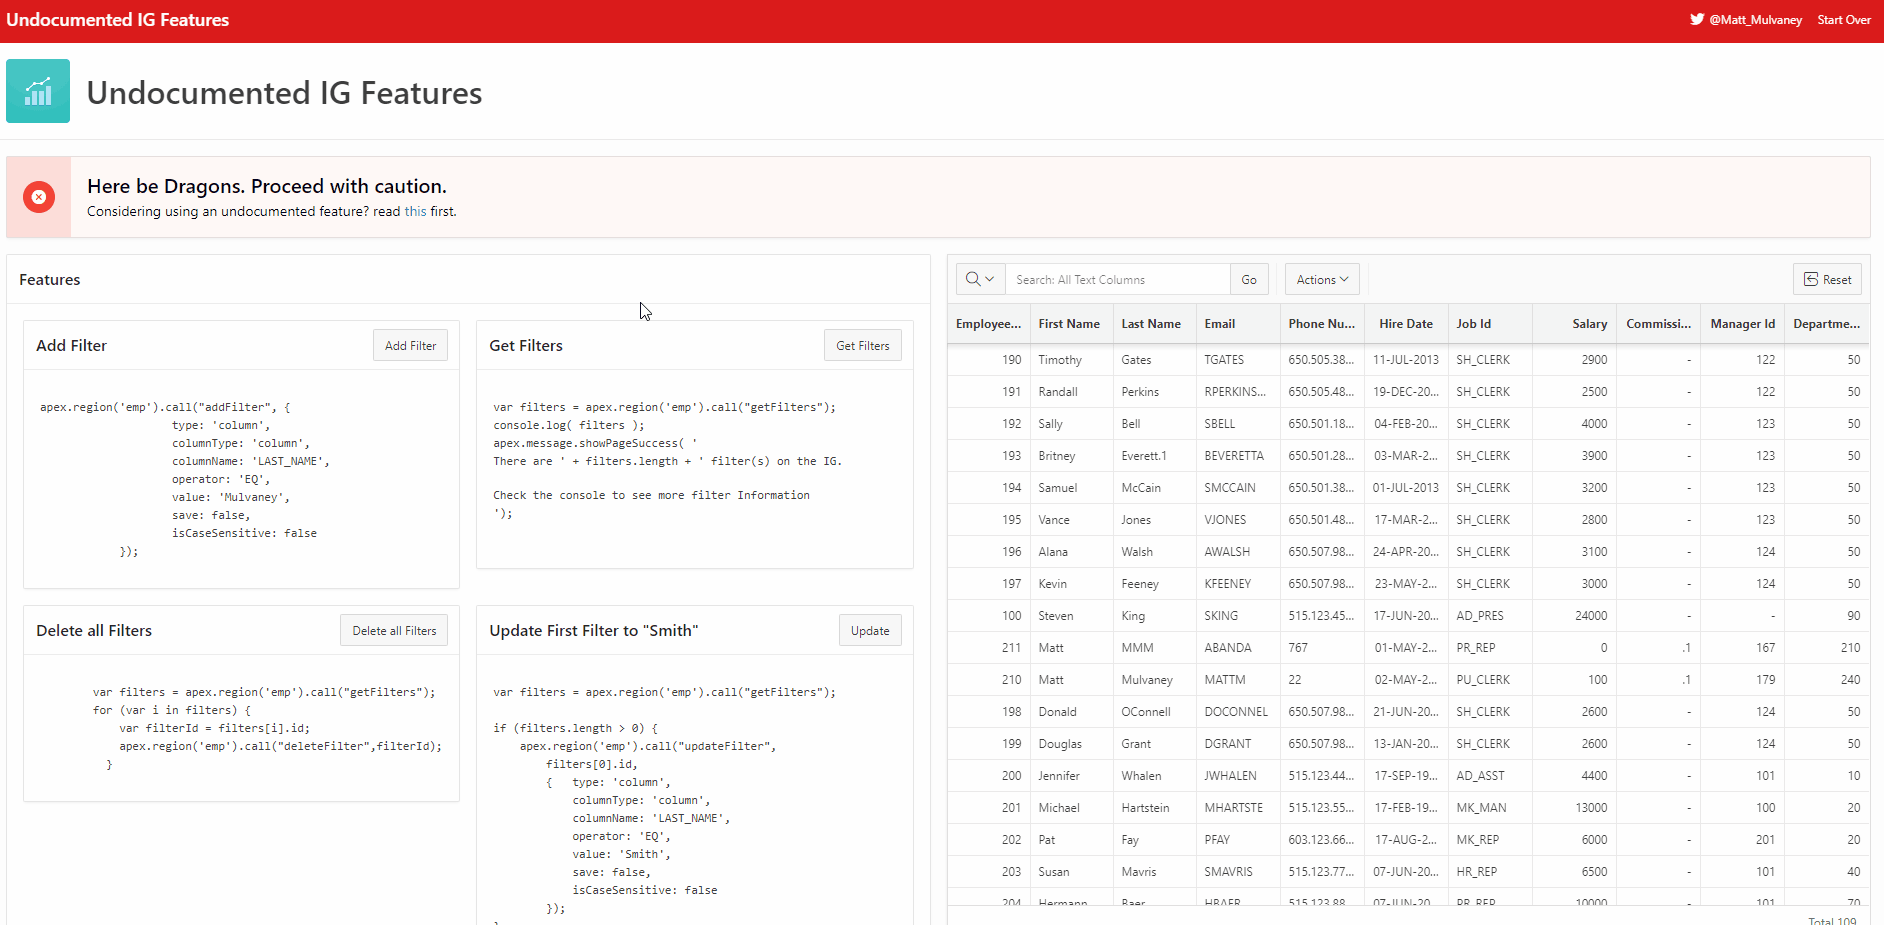Select the department cell '240'
The image size is (1884, 925).
(x=1827, y=680)
